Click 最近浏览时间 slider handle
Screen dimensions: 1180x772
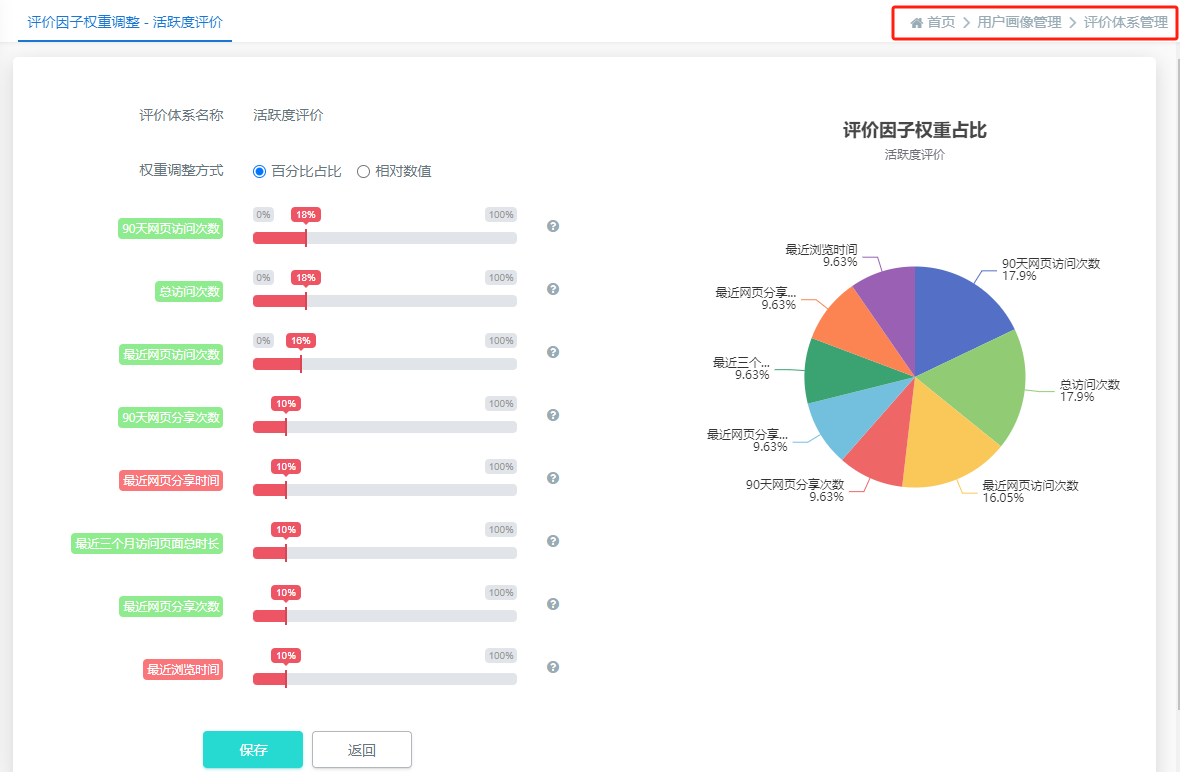tap(286, 679)
